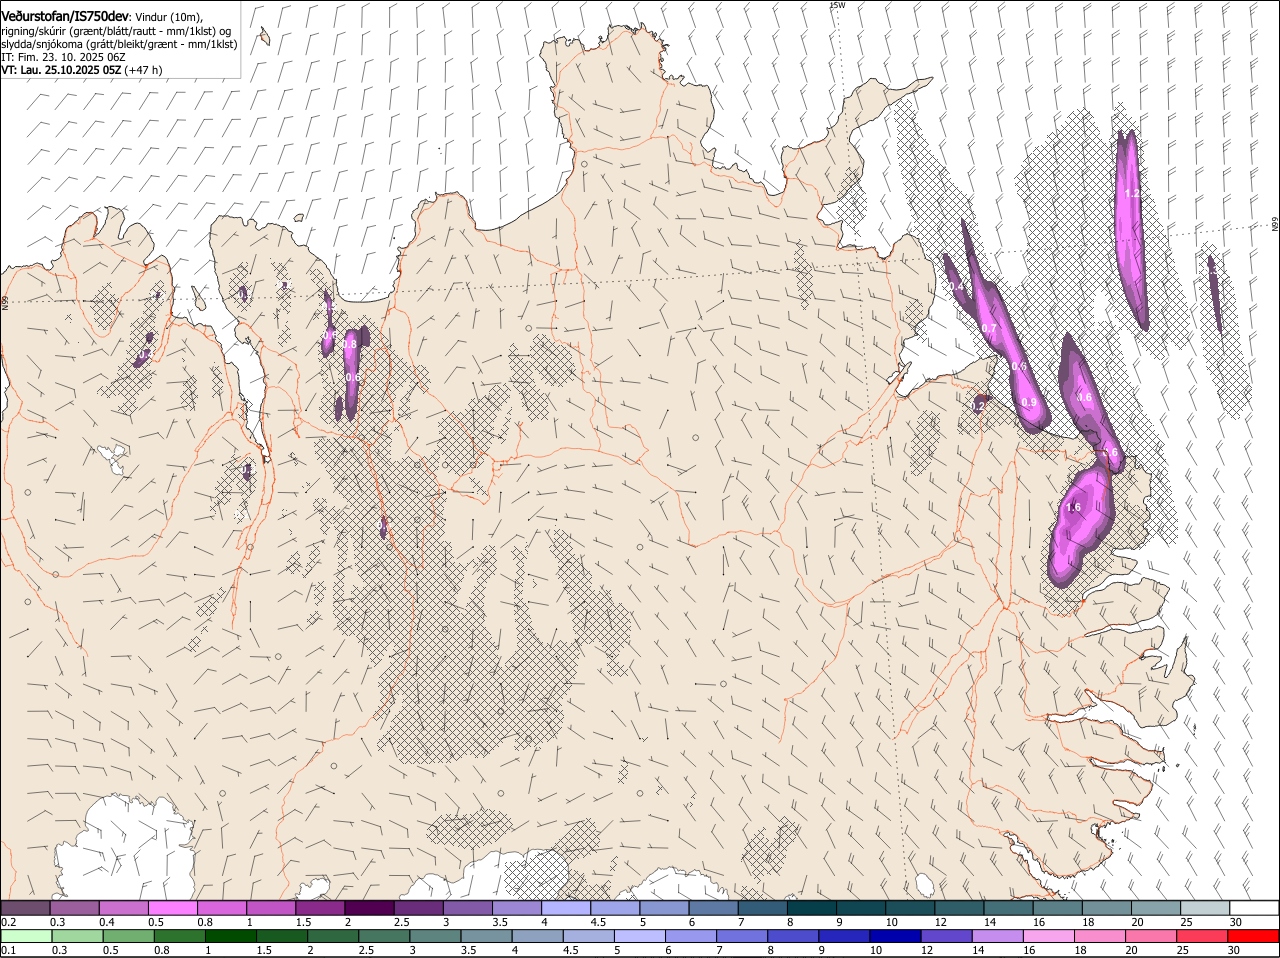
Task: Click the purple-scale swatch between 0.3 and 0.4
Action: [75, 907]
